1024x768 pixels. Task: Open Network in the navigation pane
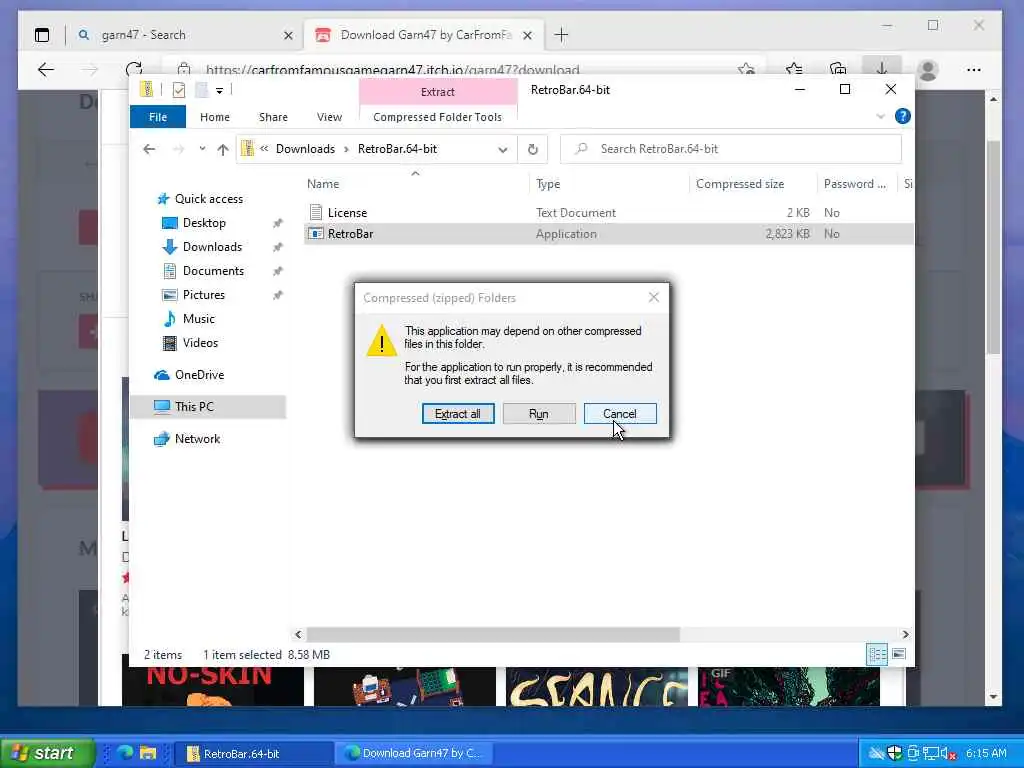point(197,439)
